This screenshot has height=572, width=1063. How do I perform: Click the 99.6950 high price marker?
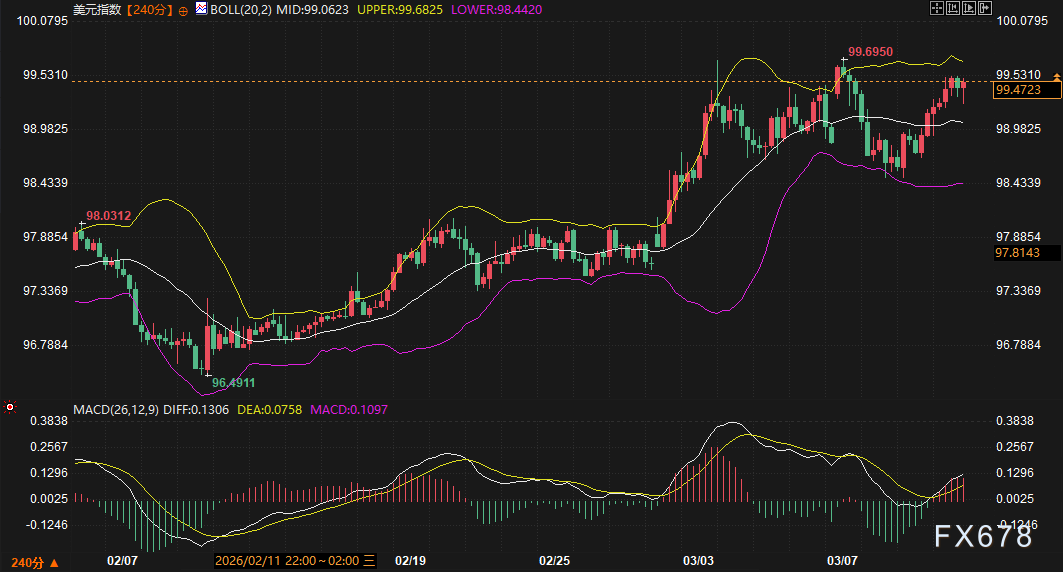pos(870,51)
